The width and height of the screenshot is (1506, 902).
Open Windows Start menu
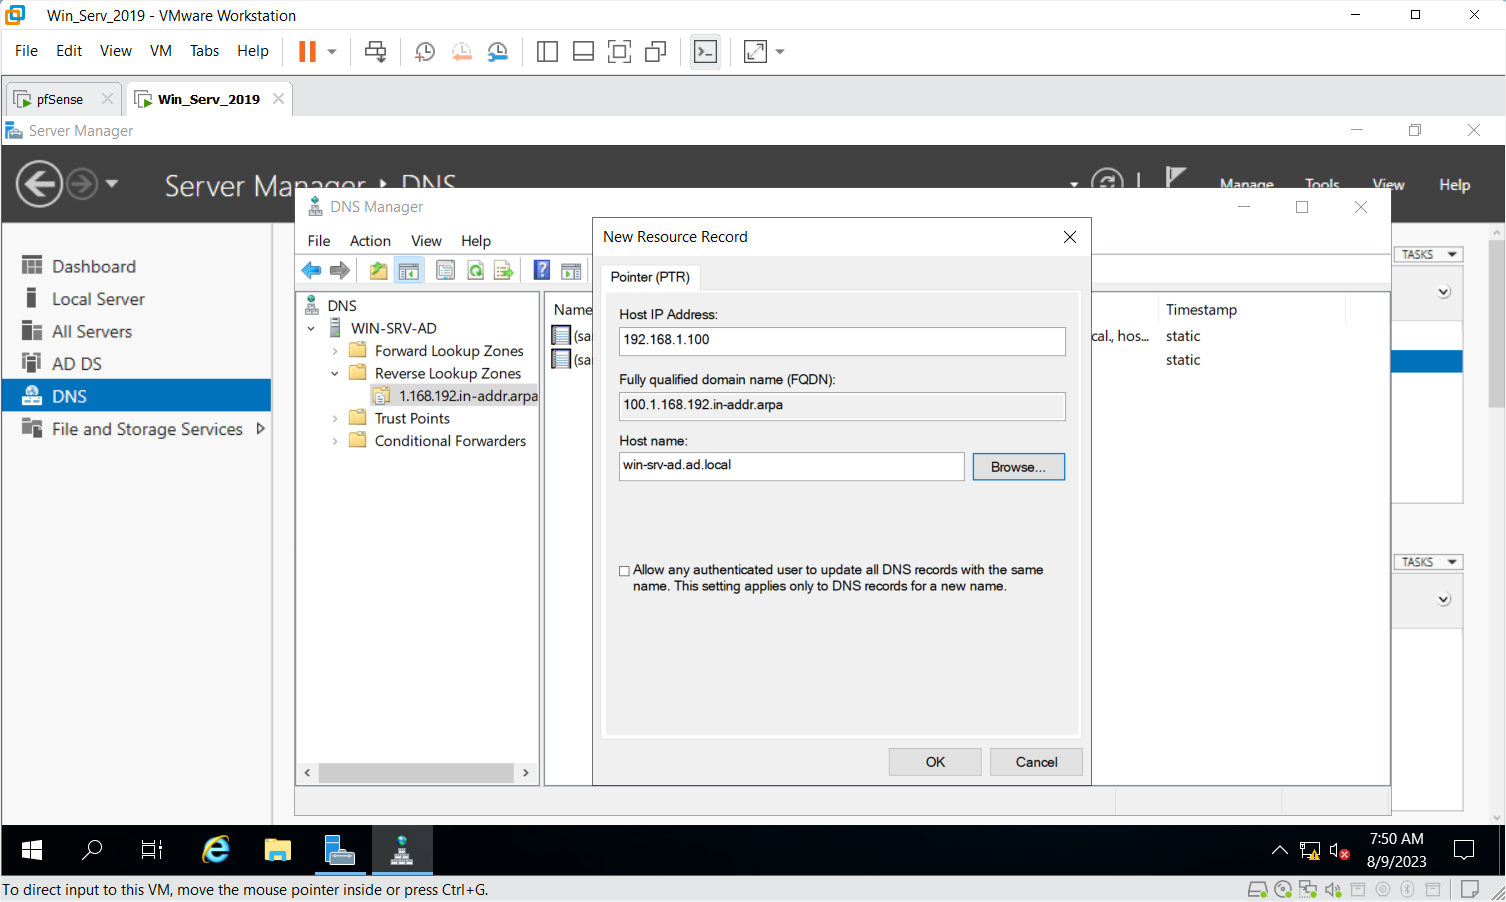pyautogui.click(x=32, y=850)
